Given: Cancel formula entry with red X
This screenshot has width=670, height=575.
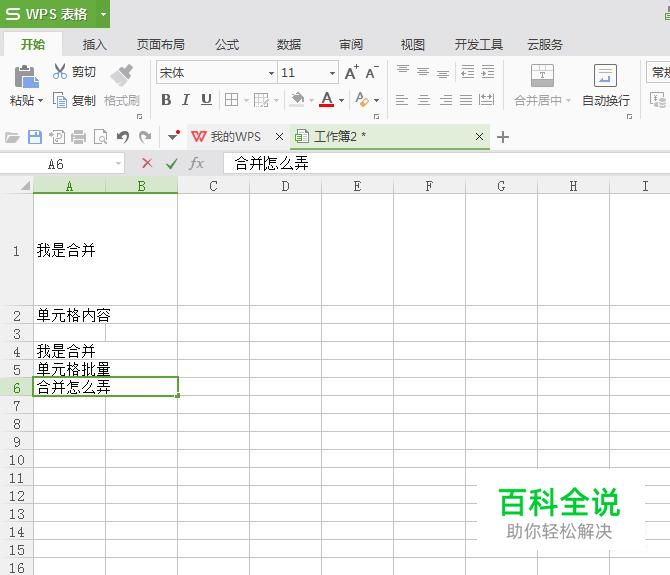Looking at the screenshot, I should coord(147,163).
